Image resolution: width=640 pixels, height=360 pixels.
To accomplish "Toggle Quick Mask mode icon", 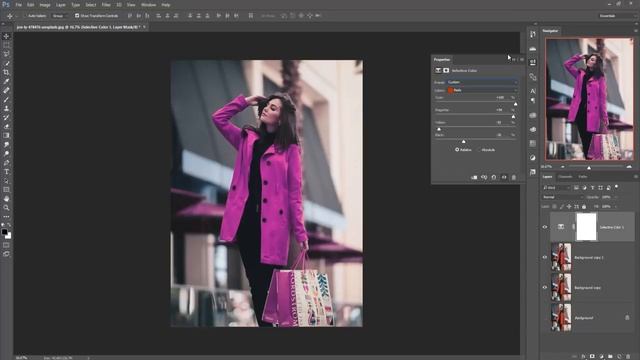I will (x=6, y=245).
